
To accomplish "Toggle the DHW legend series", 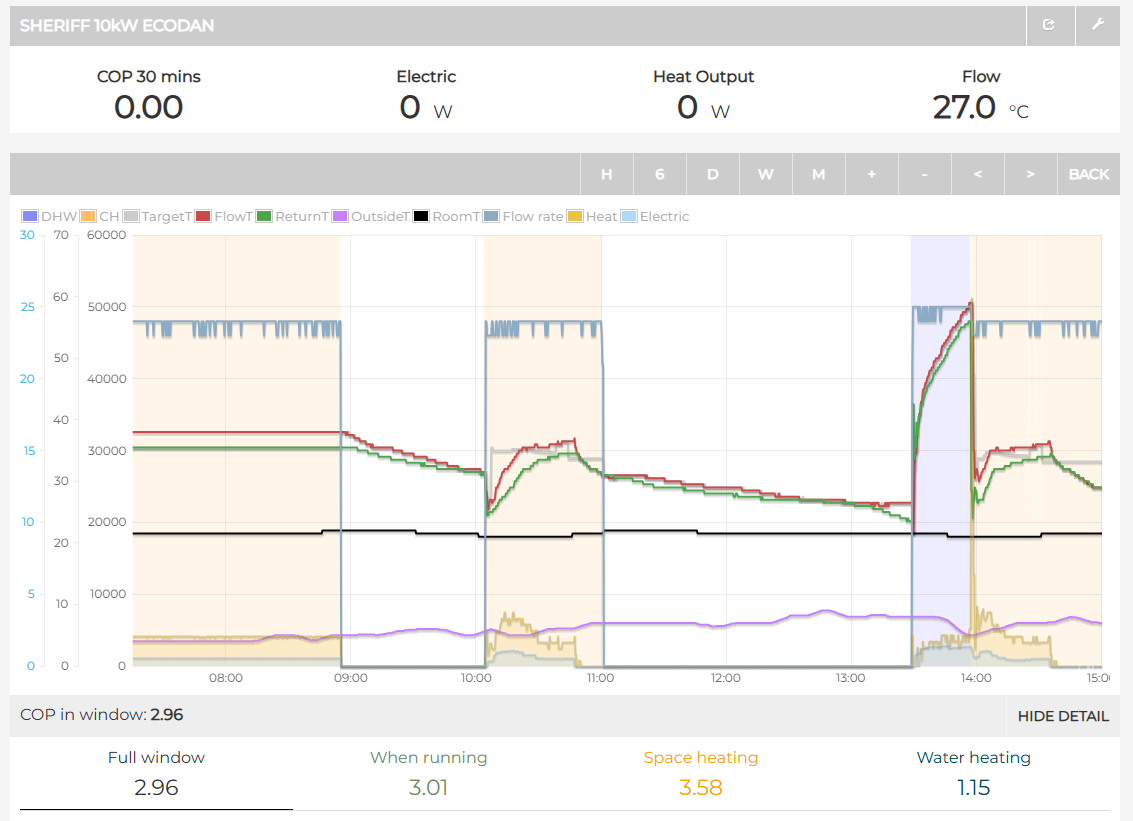I will (49, 216).
